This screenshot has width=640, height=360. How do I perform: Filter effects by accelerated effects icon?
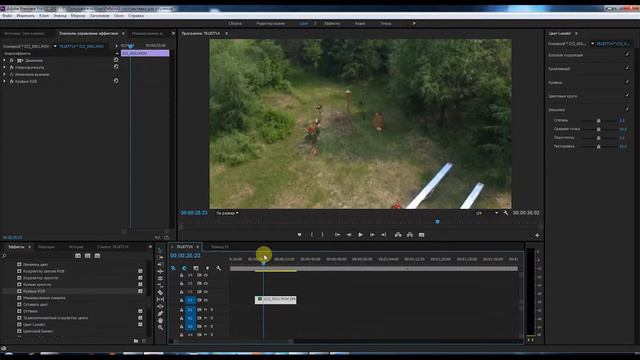pyautogui.click(x=78, y=256)
